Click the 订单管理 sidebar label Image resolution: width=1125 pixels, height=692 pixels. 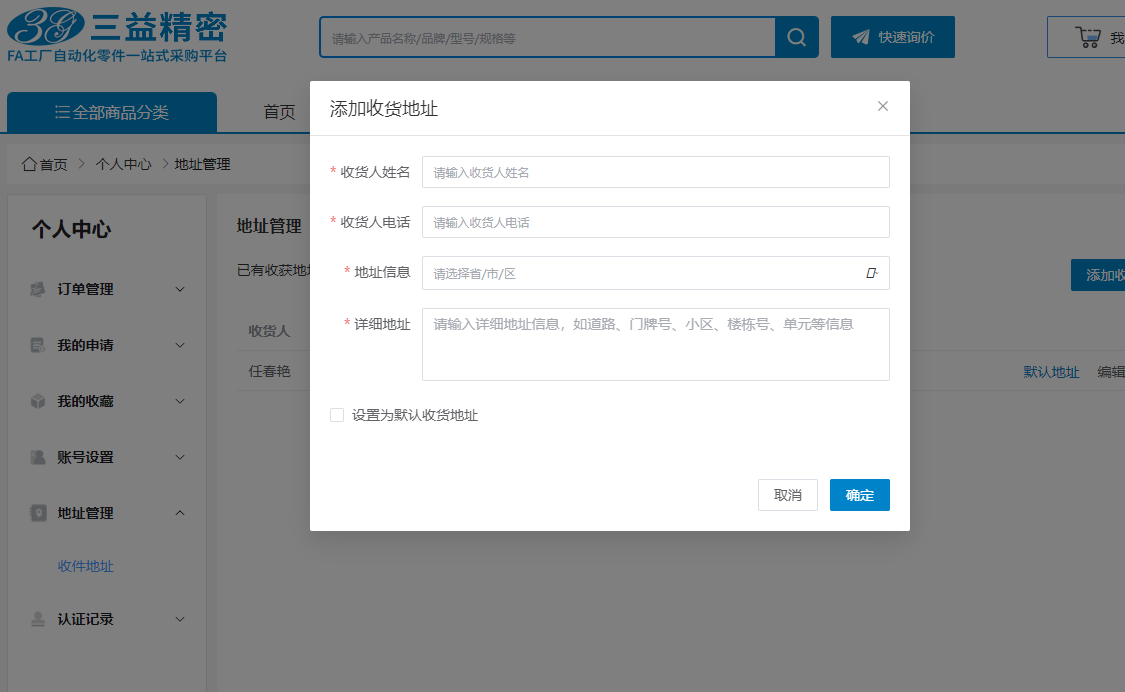(85, 289)
